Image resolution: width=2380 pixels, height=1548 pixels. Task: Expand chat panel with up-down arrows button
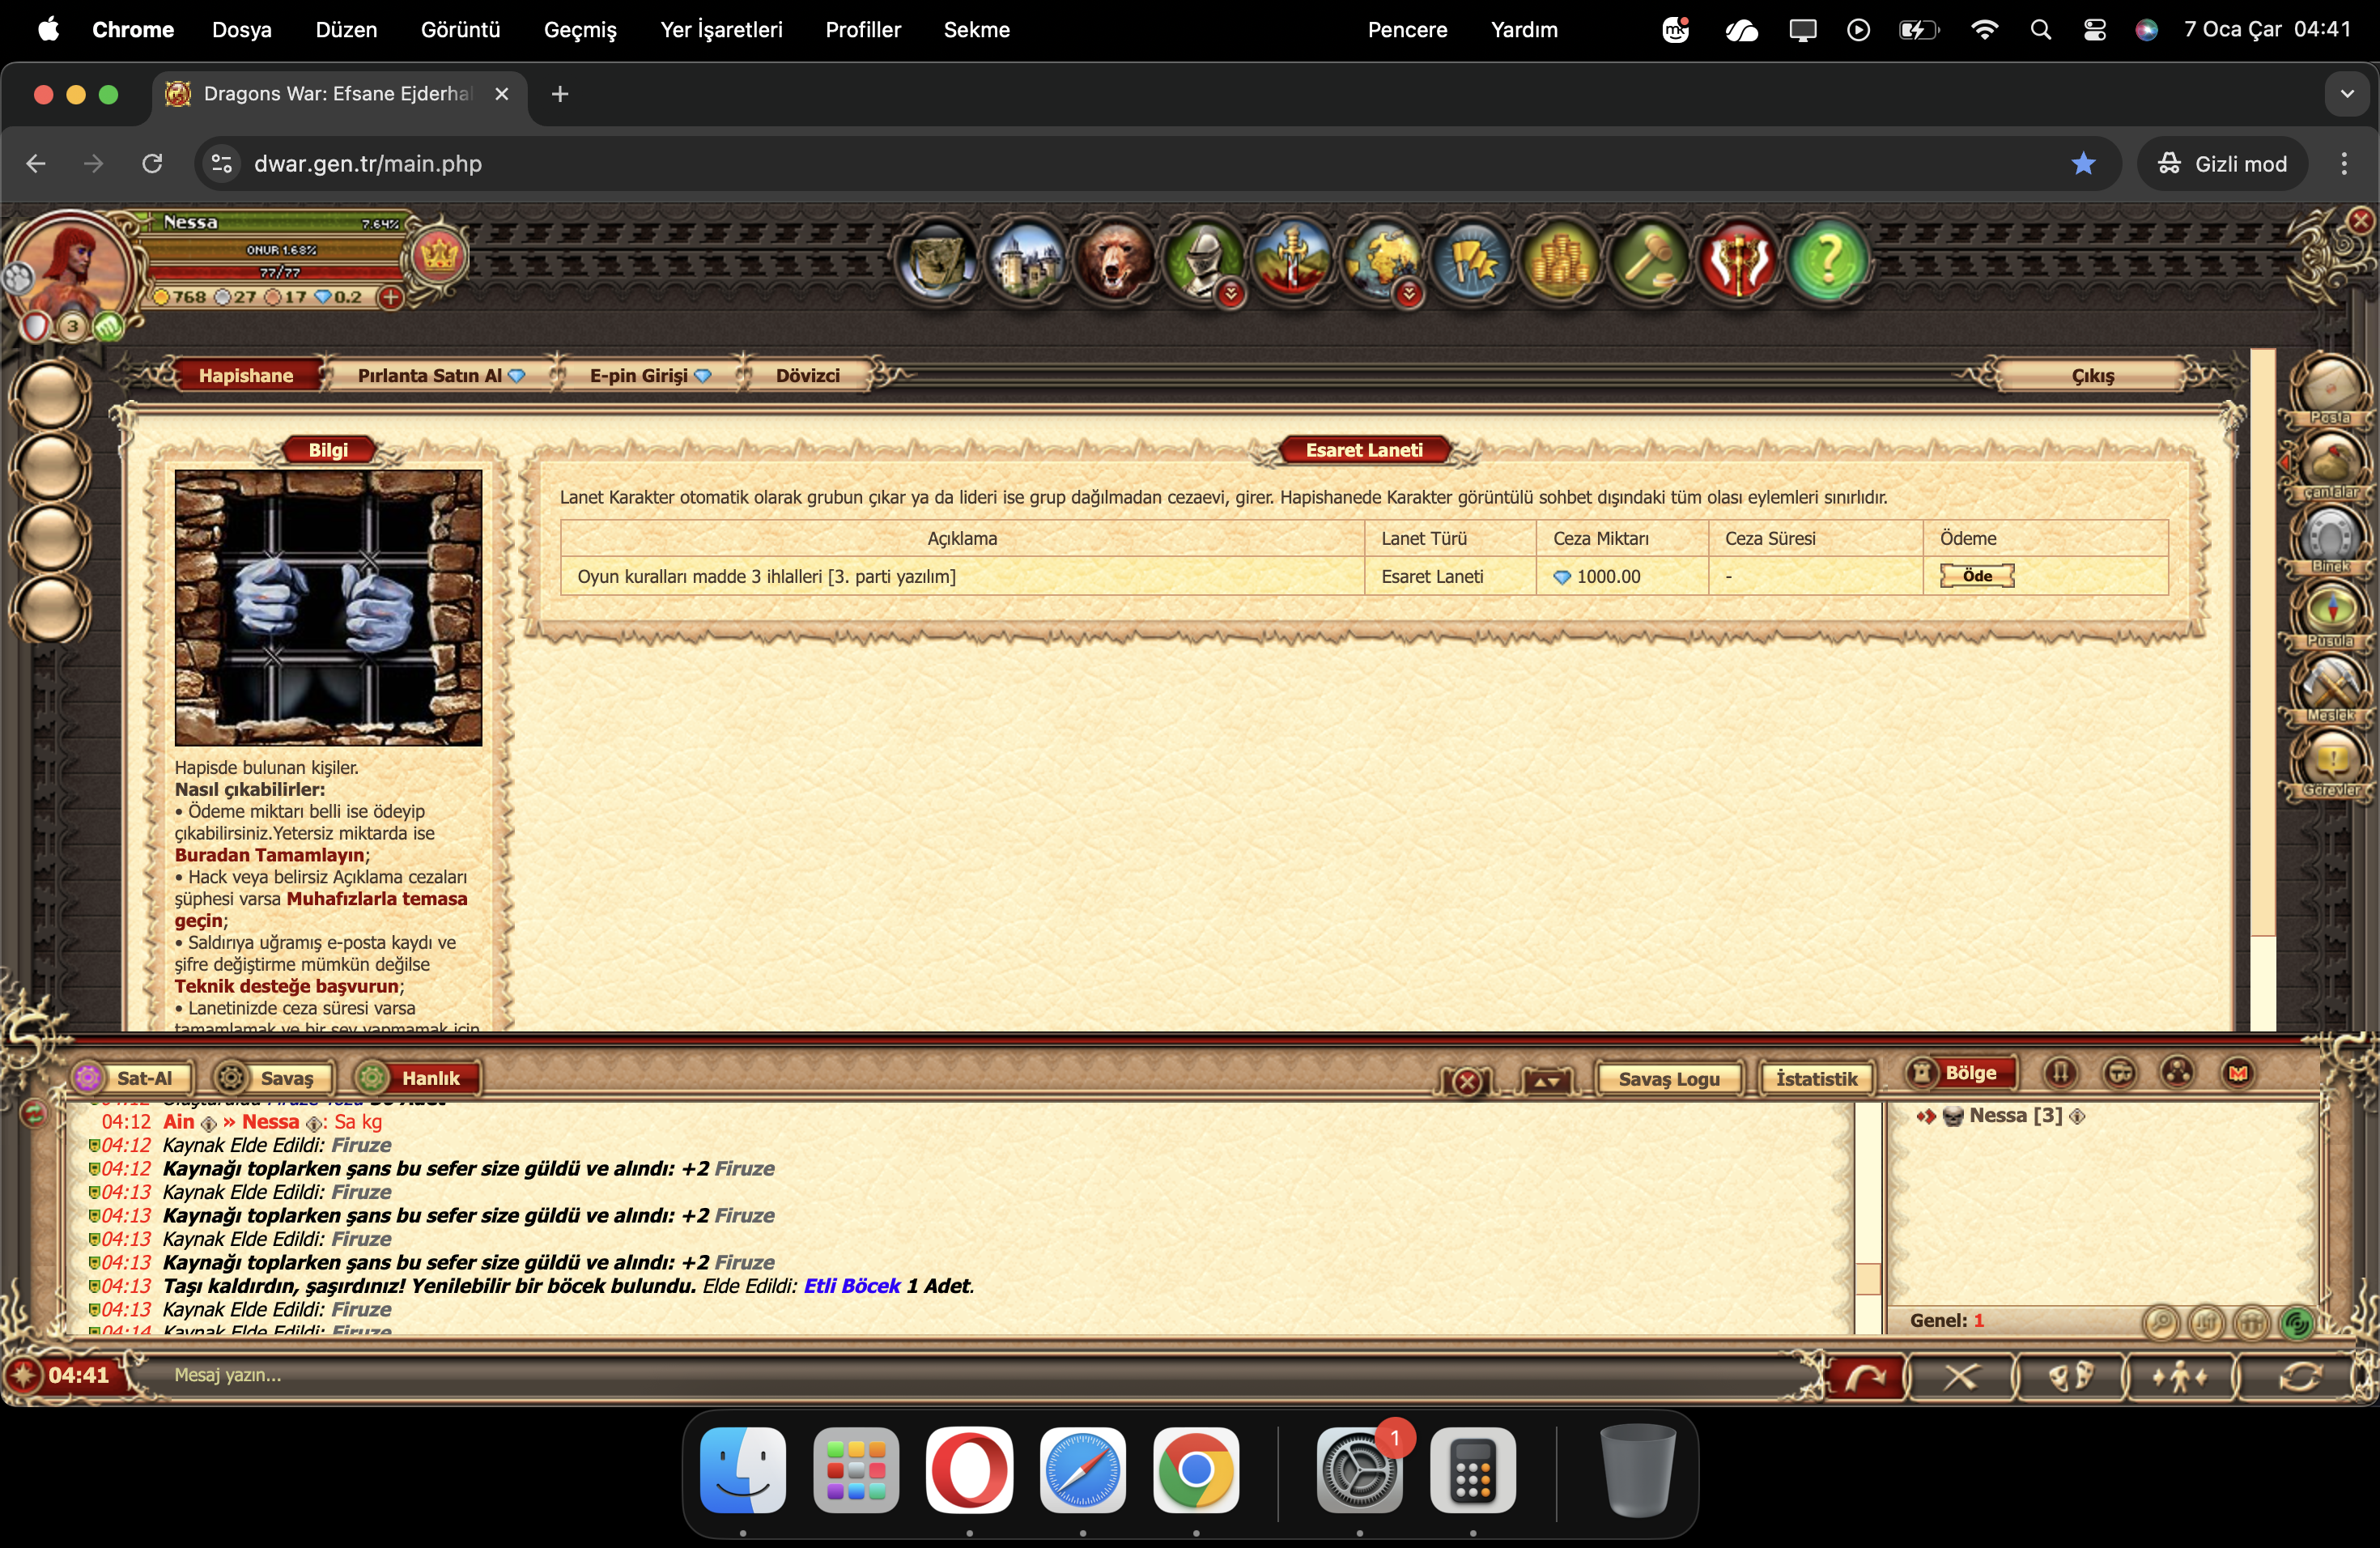point(1547,1080)
